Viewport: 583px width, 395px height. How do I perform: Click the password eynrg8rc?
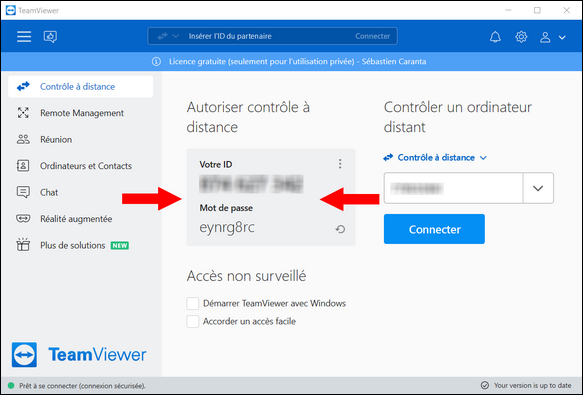pyautogui.click(x=227, y=227)
